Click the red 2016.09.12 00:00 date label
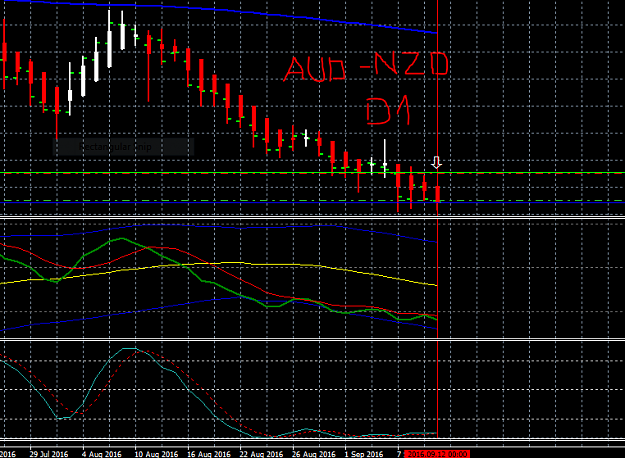Screen dimensions: 625x458 pos(437,454)
